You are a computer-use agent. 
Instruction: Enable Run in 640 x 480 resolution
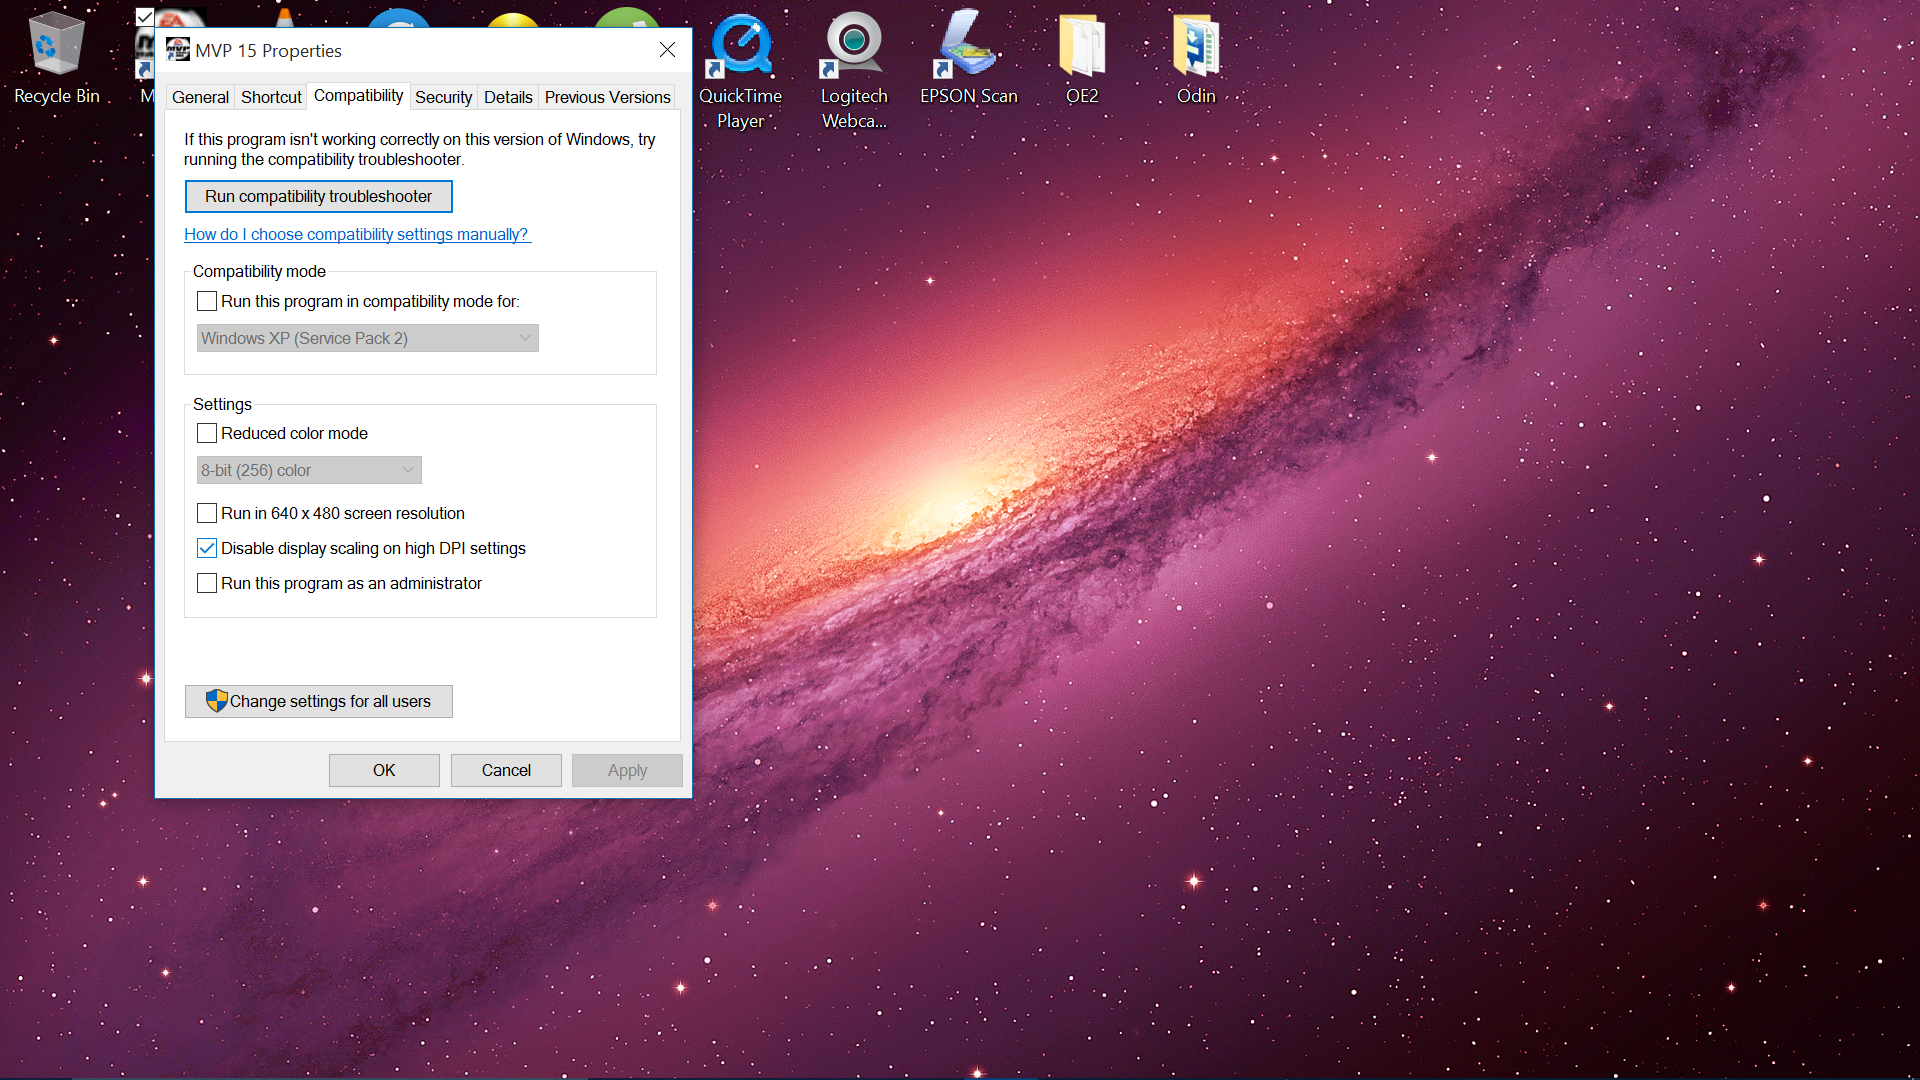[x=207, y=513]
